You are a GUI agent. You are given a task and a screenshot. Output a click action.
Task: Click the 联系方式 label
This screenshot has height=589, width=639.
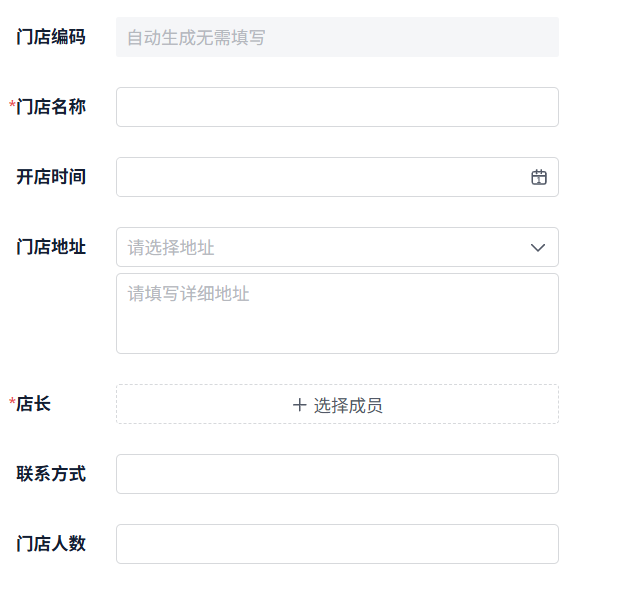[51, 474]
